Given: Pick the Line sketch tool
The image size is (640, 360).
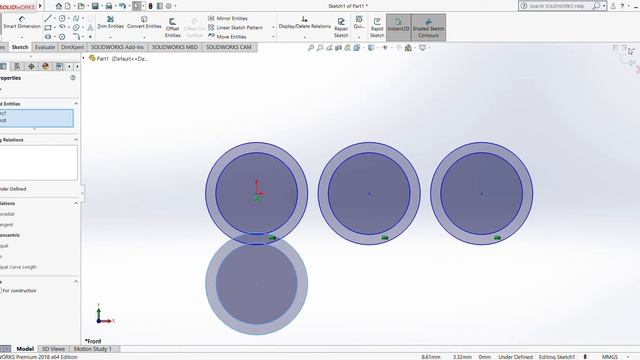Looking at the screenshot, I should [48, 18].
